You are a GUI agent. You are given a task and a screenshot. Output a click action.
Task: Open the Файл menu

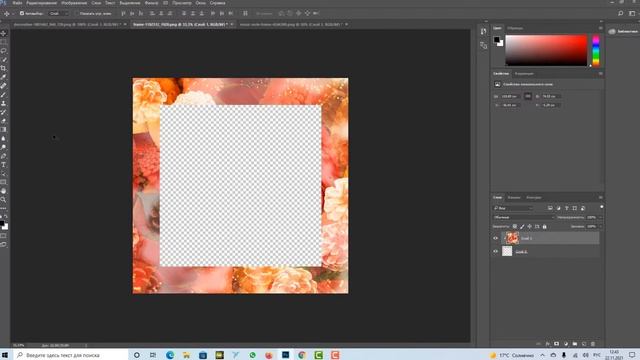[x=17, y=3]
